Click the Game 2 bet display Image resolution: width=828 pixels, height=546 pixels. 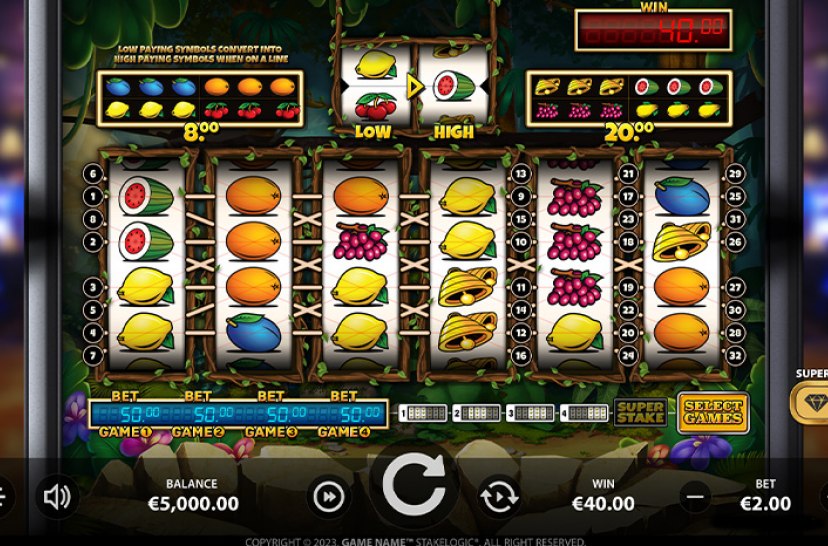(199, 413)
